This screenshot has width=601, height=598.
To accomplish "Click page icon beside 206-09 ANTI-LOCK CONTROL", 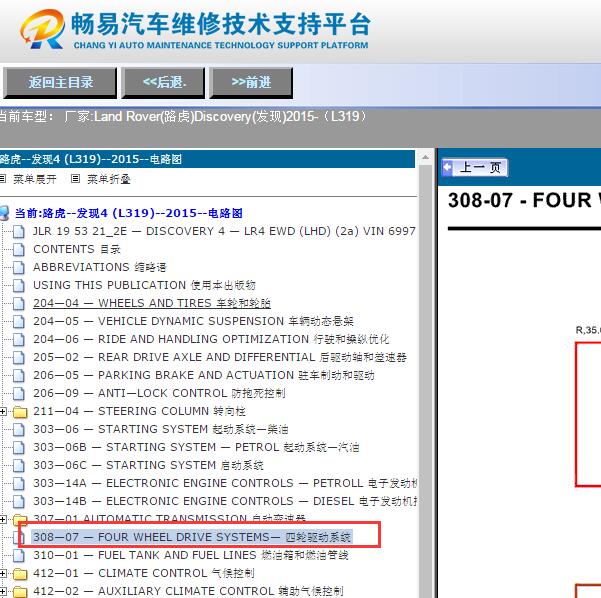I will click(19, 394).
